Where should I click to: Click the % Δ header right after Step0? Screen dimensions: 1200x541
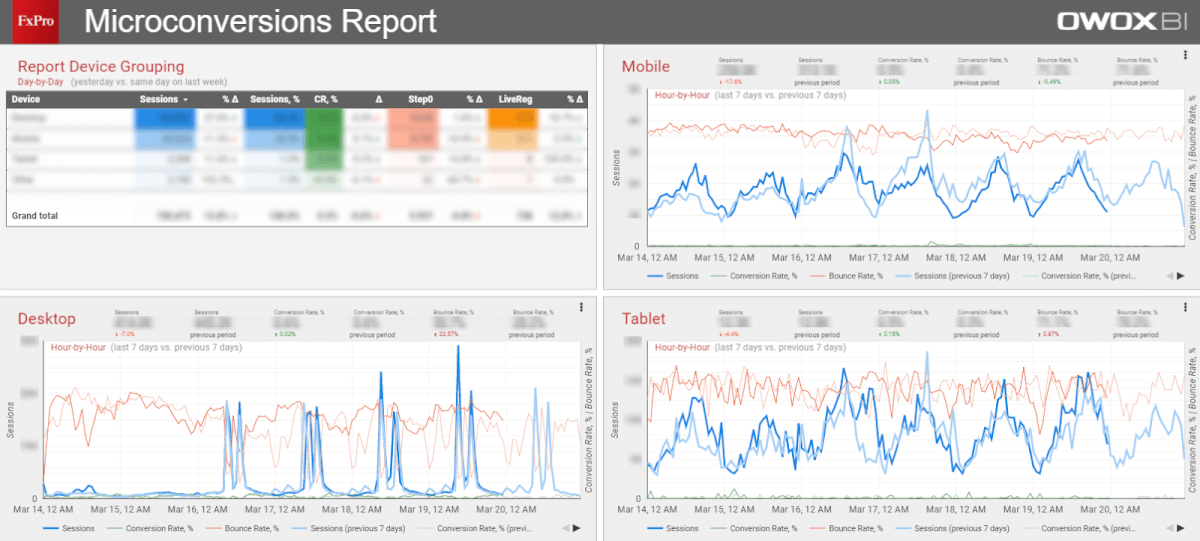[x=475, y=99]
